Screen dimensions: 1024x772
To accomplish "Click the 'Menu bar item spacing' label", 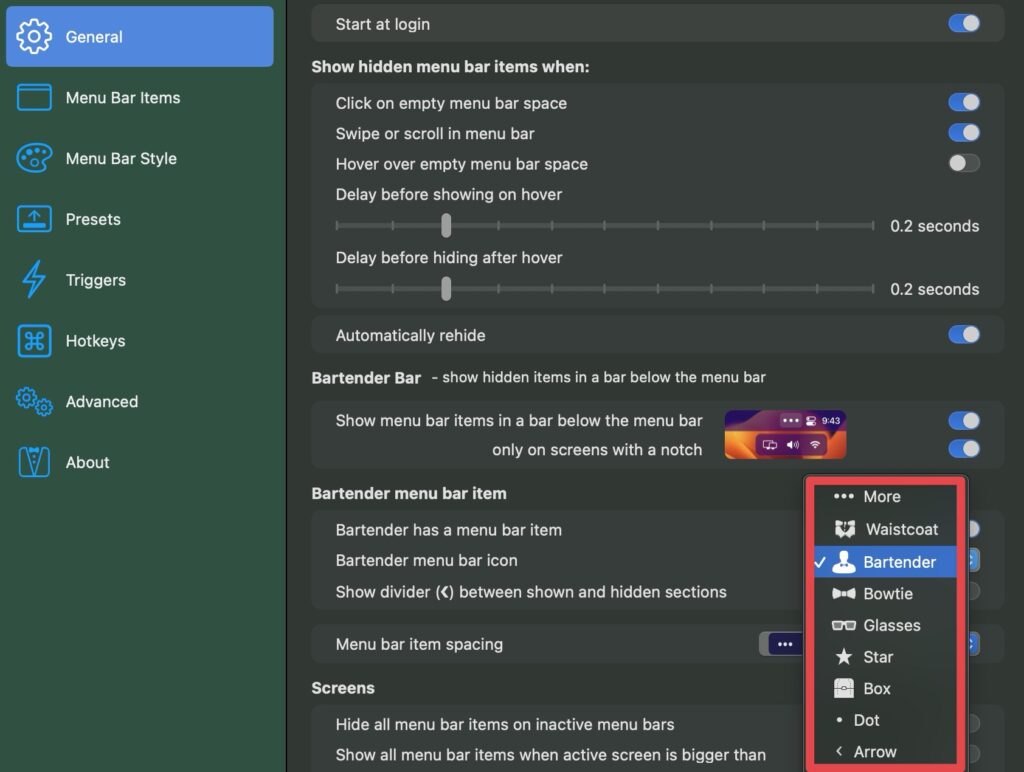I will coord(419,644).
